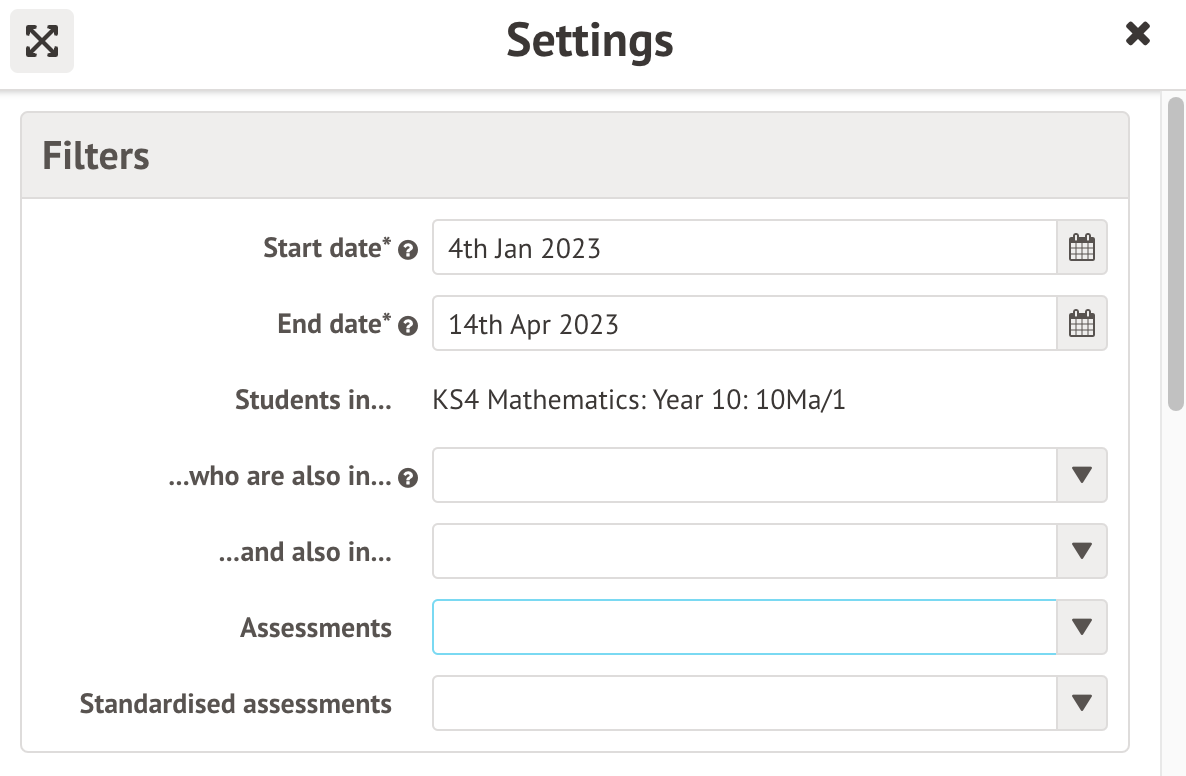The width and height of the screenshot is (1186, 776).
Task: Expand the '...and also in...' dropdown arrow
Action: tap(1081, 551)
